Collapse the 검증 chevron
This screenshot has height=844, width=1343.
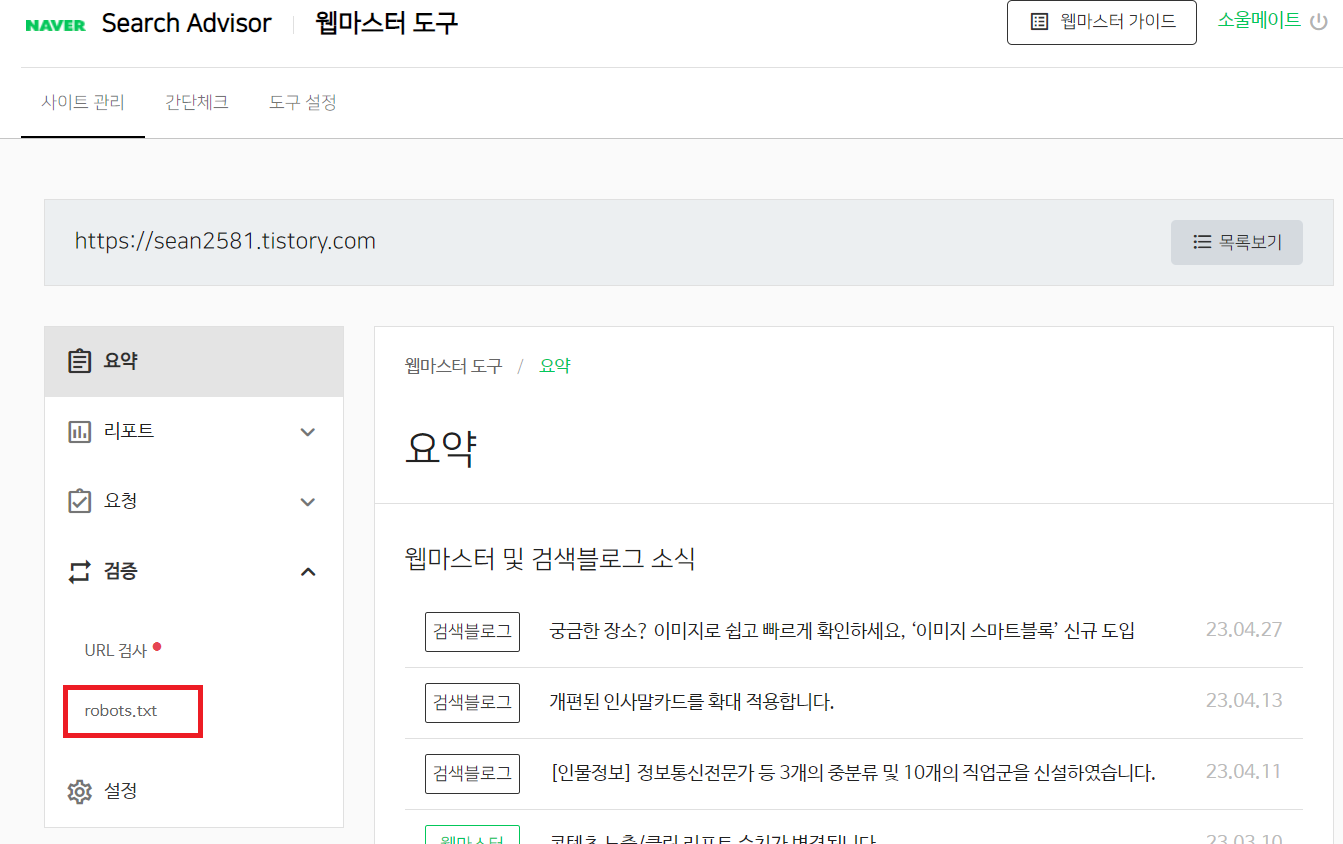click(308, 572)
